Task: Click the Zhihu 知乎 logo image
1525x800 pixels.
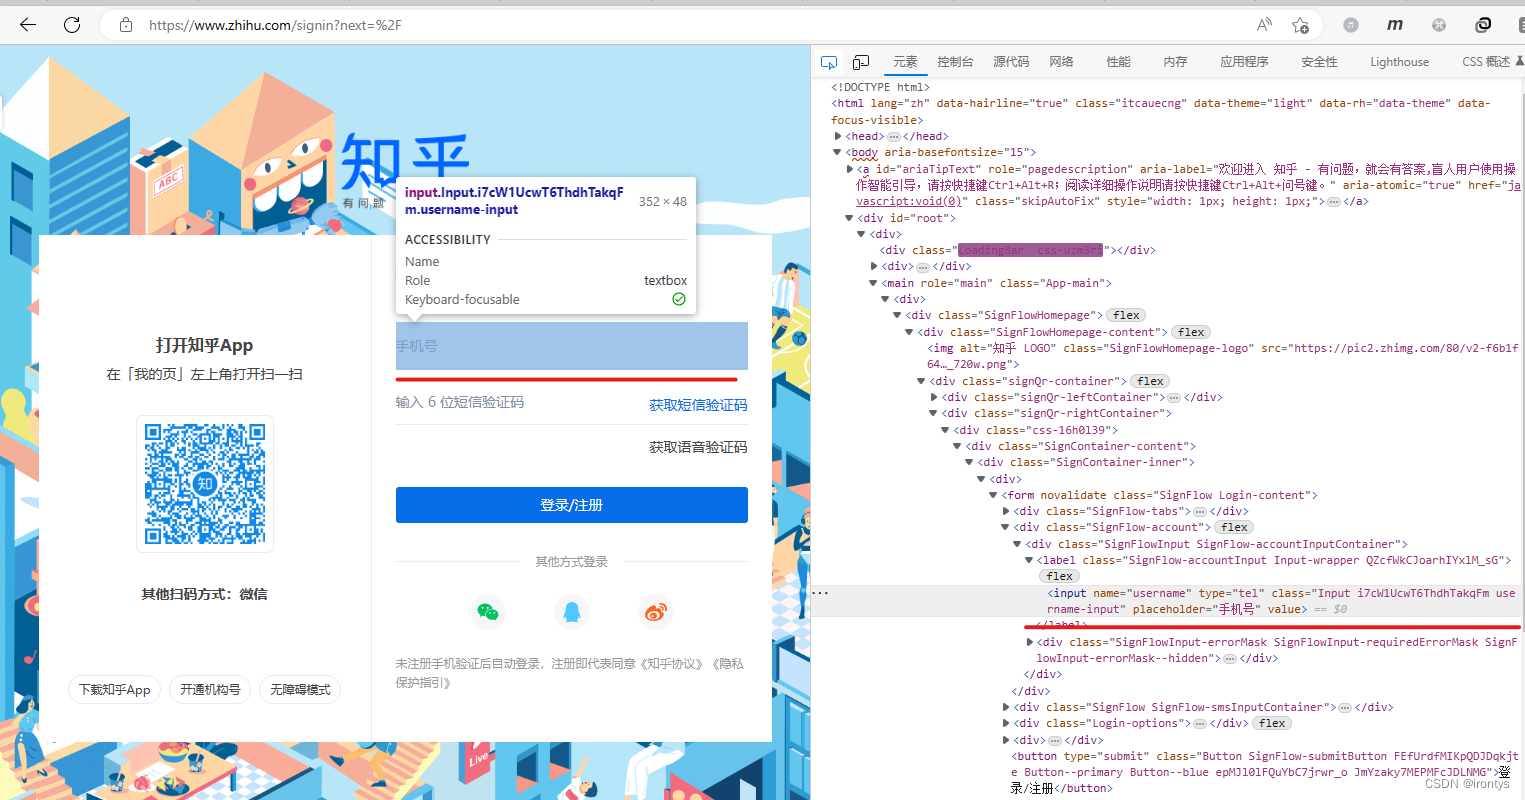Action: (x=404, y=163)
